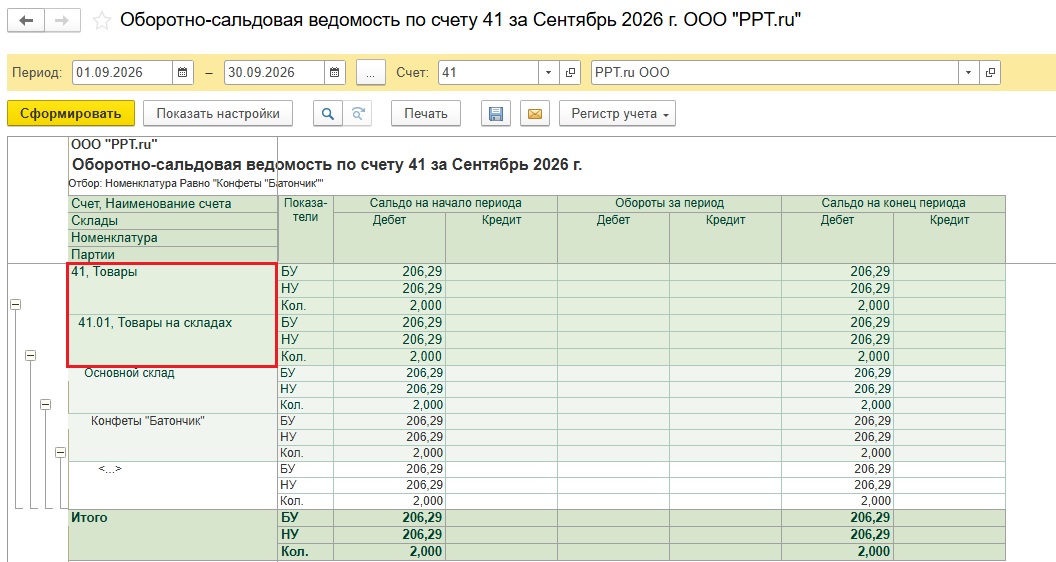Open the Регистр учета dropdown menu
The width and height of the screenshot is (1056, 562).
[617, 114]
